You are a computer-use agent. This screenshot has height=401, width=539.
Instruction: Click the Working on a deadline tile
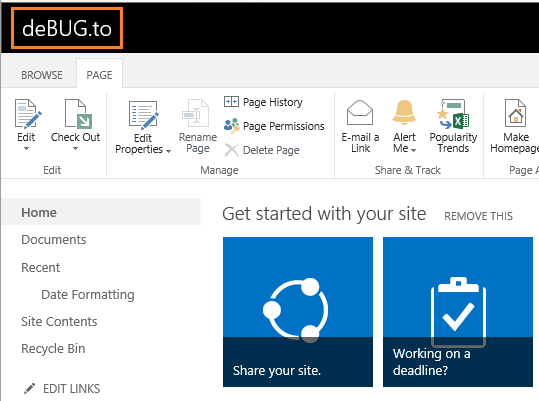pos(458,312)
